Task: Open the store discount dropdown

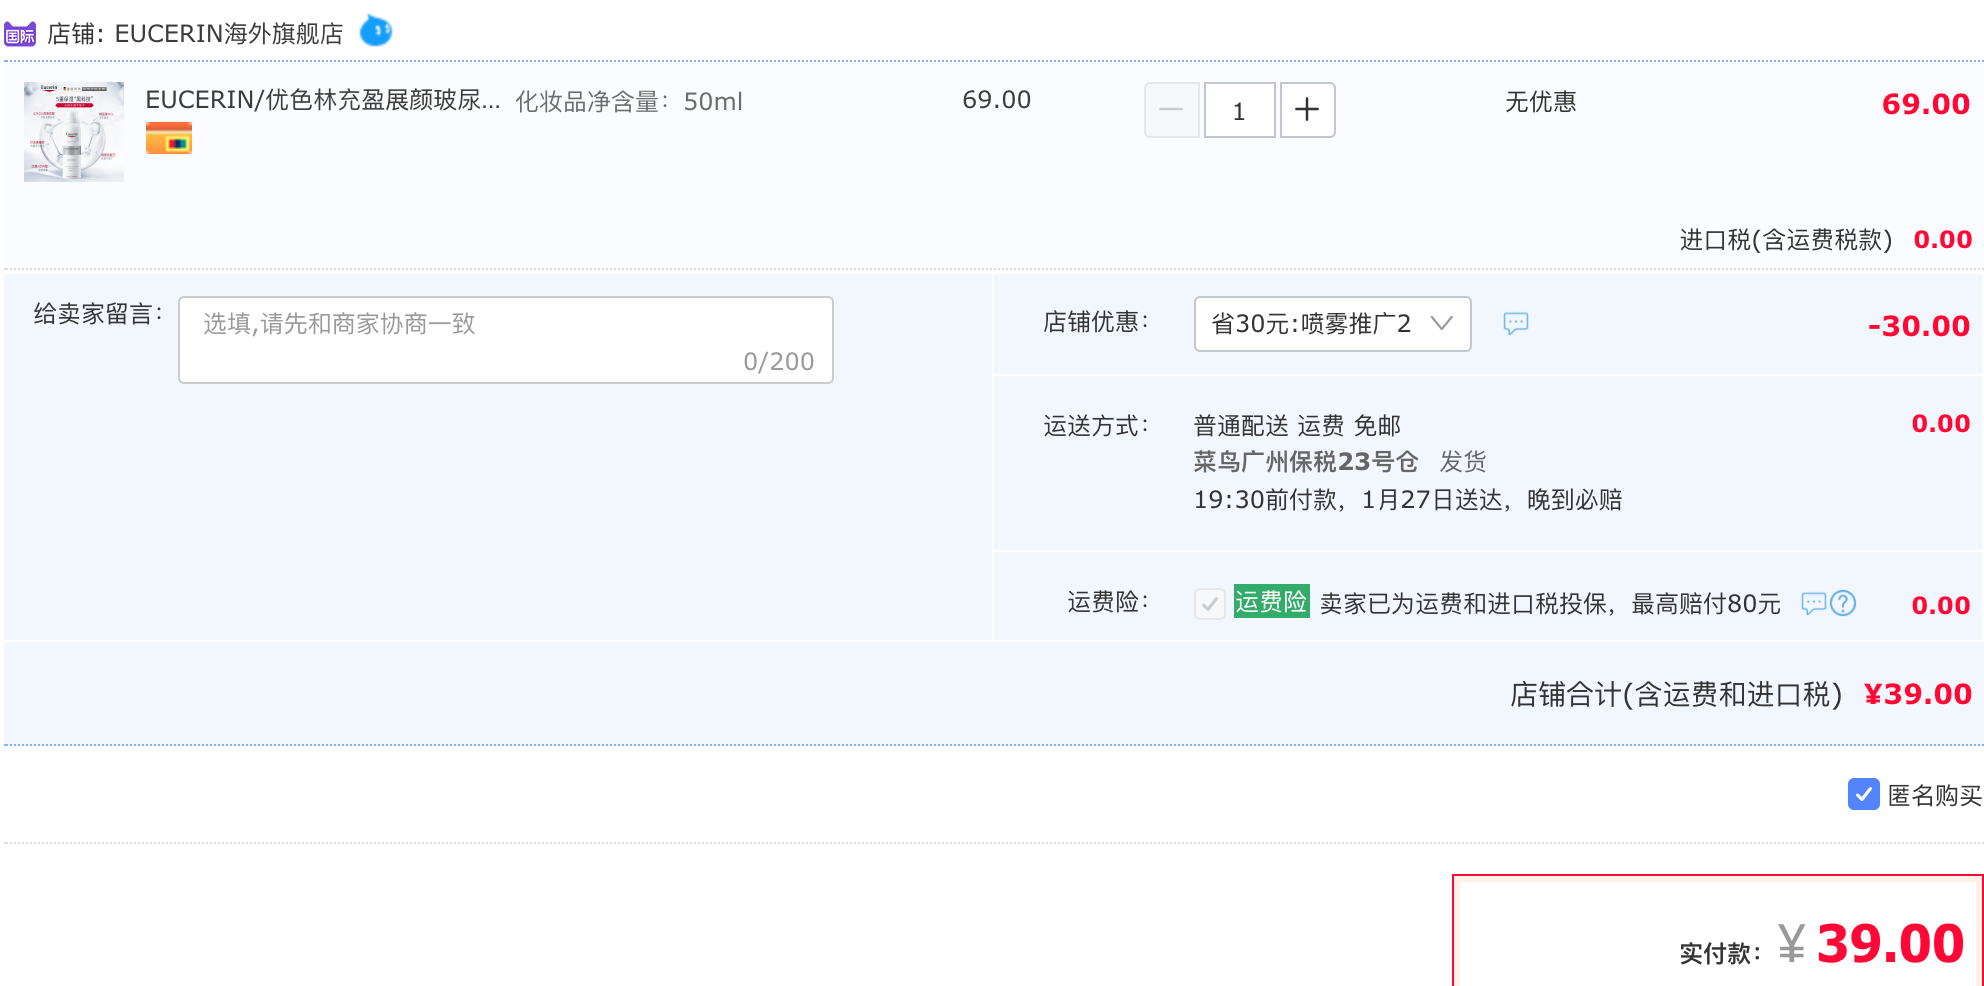Action: click(1332, 324)
